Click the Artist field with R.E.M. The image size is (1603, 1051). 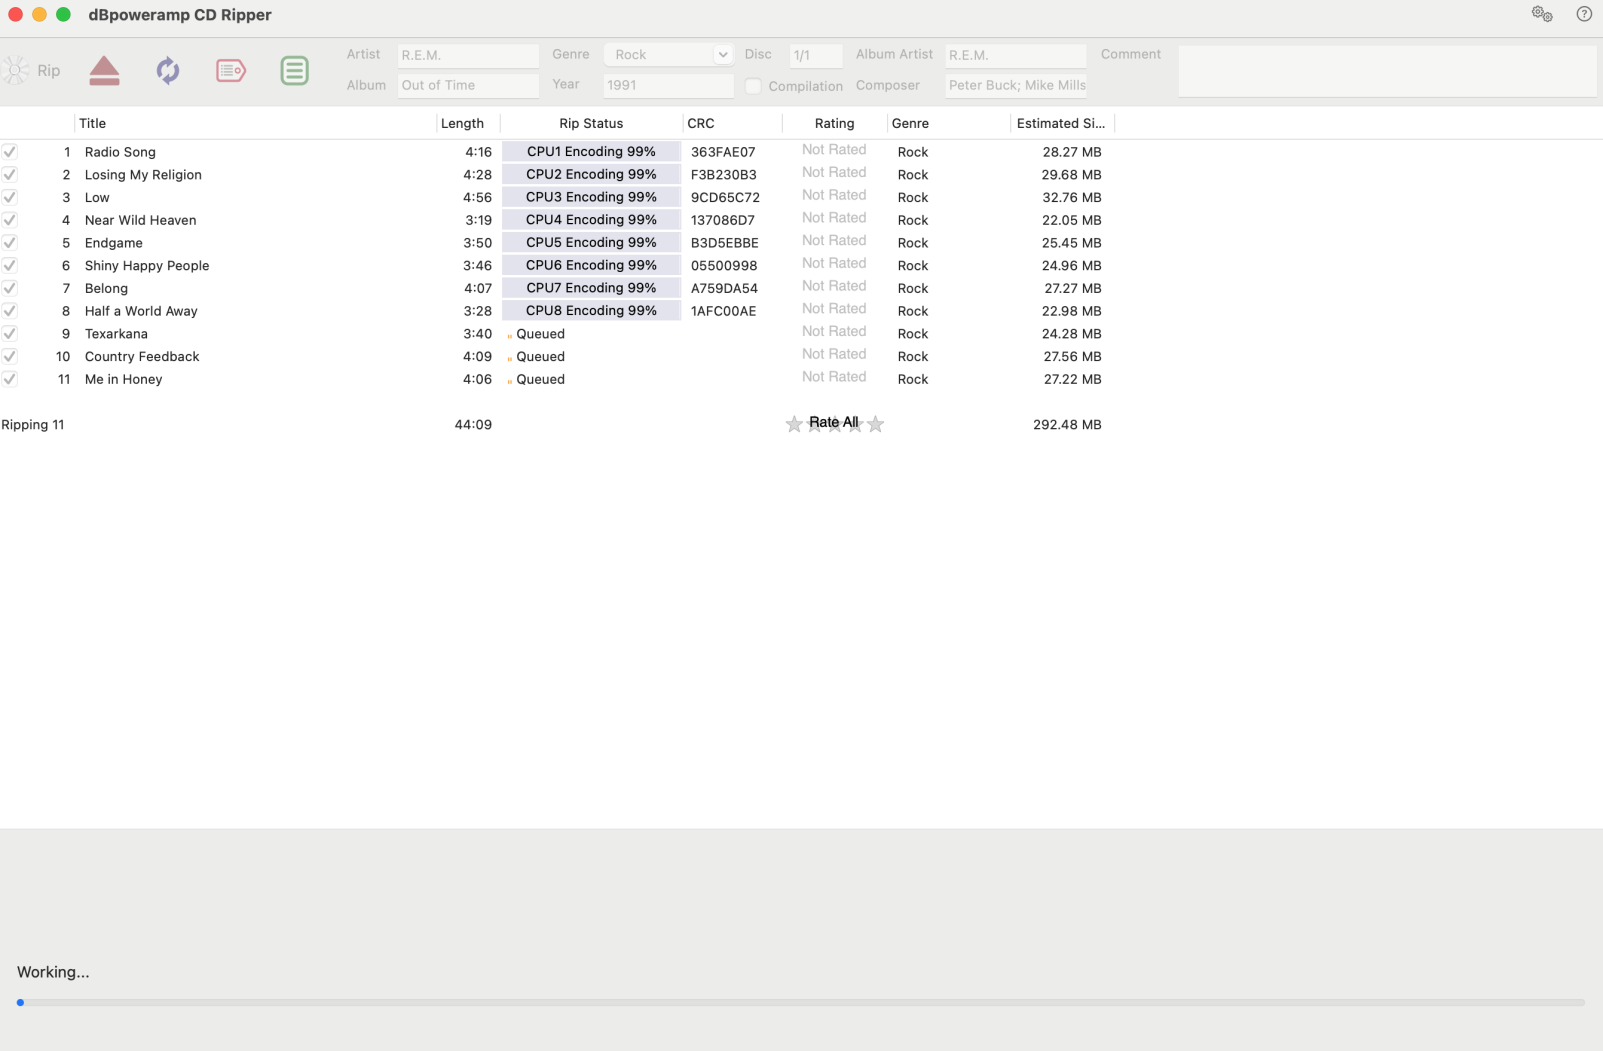pos(468,55)
